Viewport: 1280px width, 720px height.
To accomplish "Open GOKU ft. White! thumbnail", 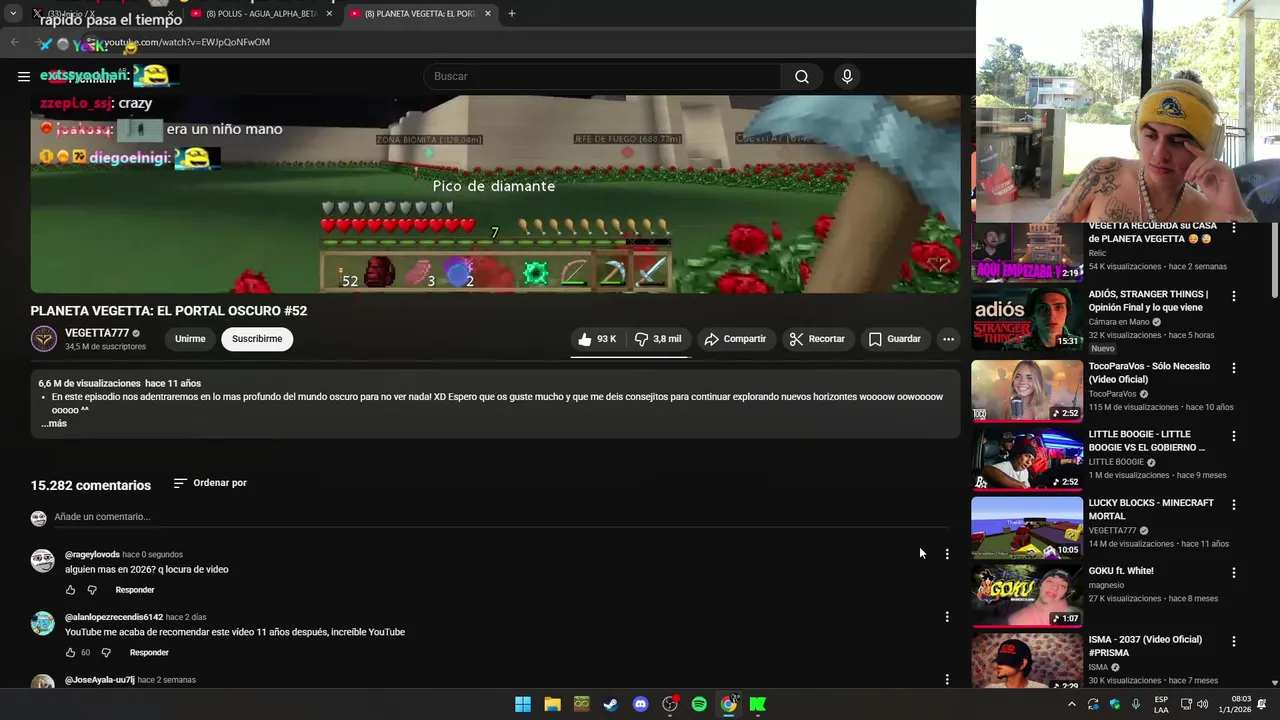I will tap(1027, 596).
